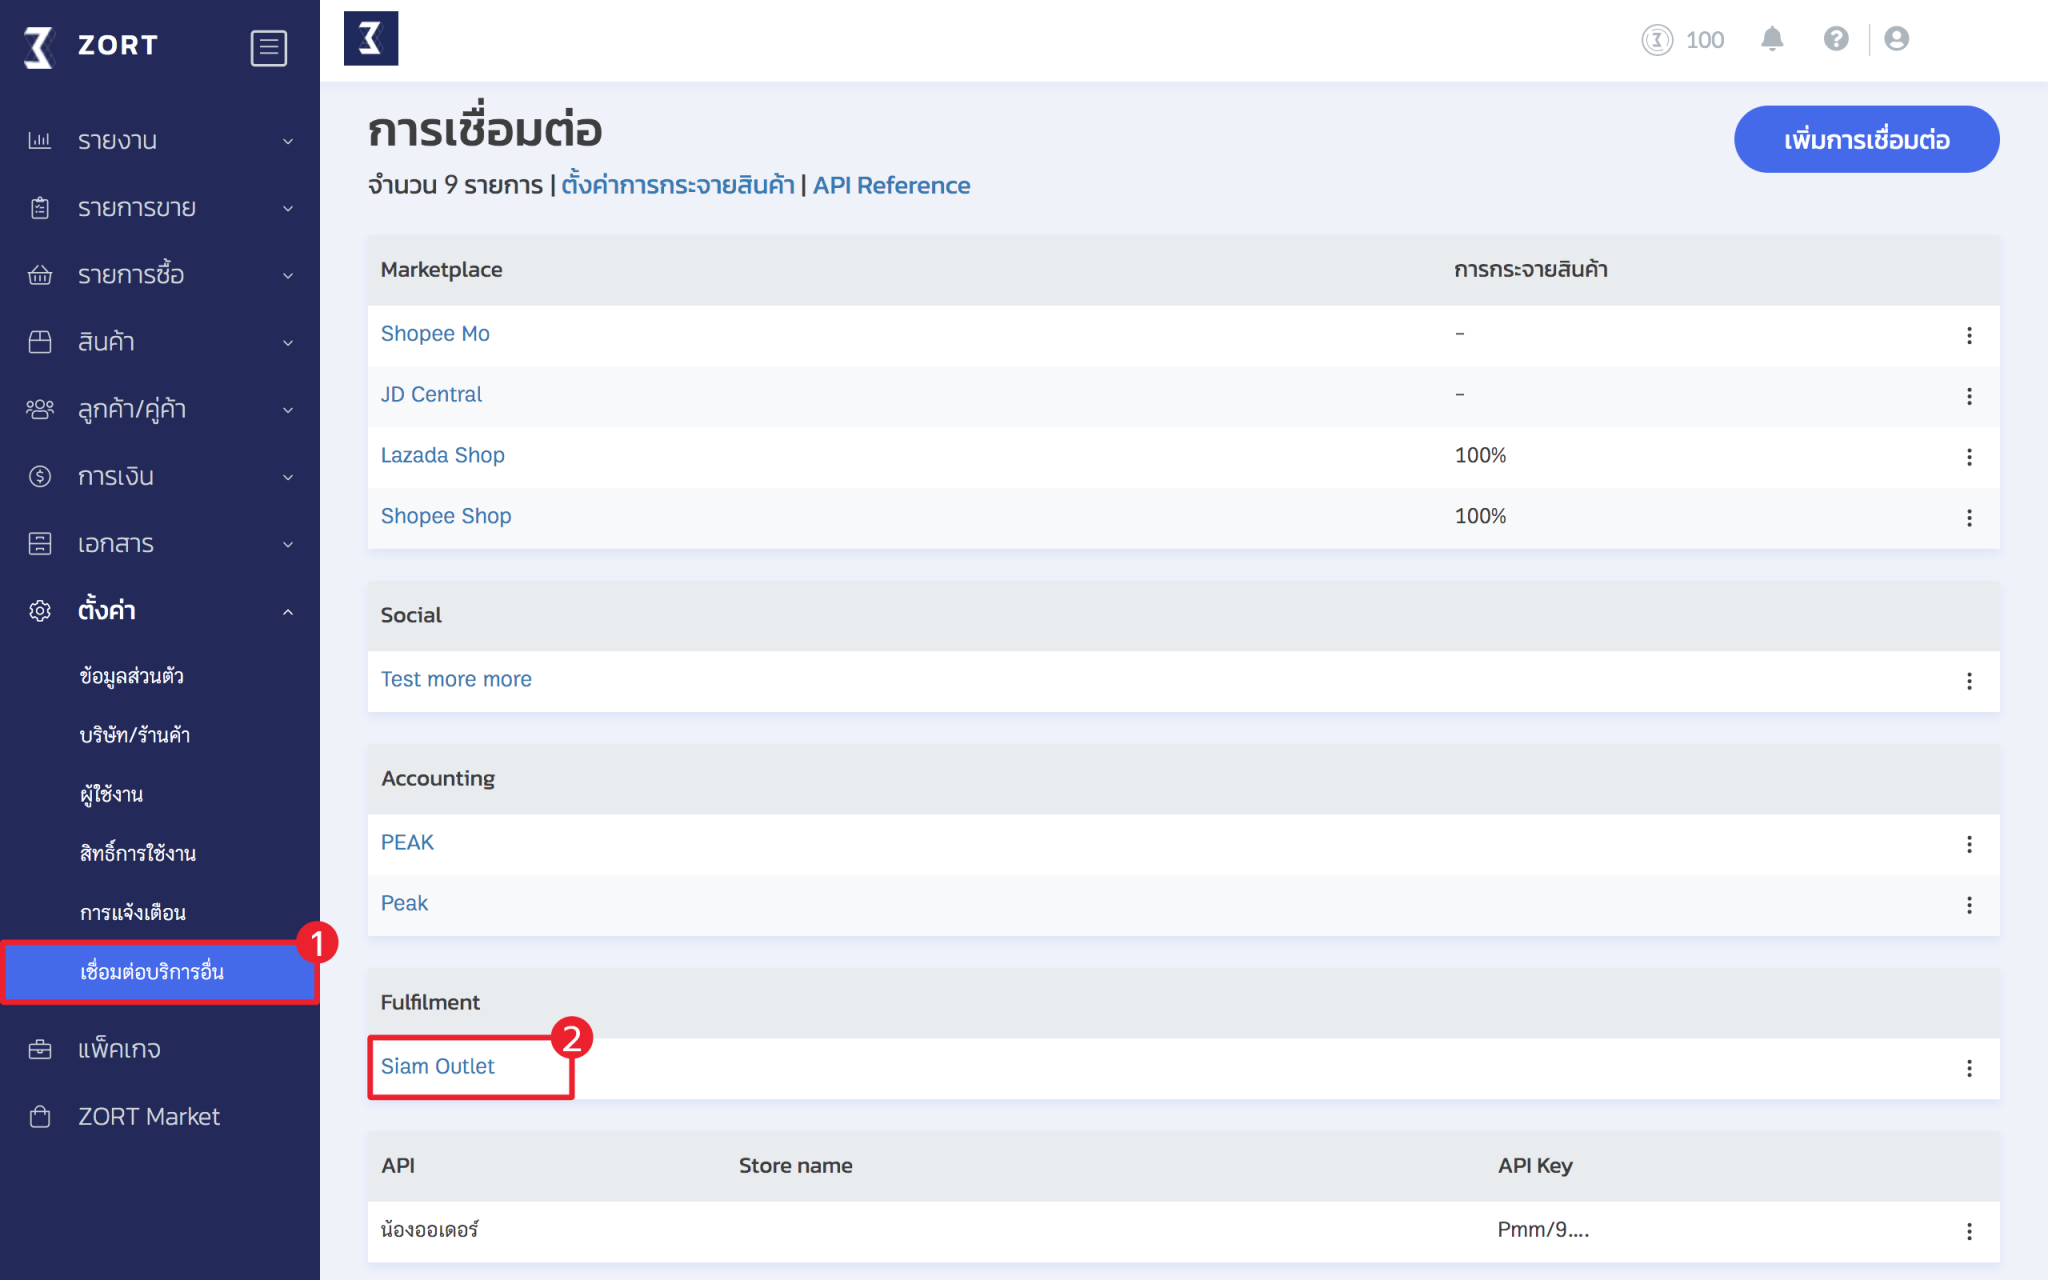Open the Shopee Shop connection
Viewport: 2048px width, 1280px height.
(446, 516)
